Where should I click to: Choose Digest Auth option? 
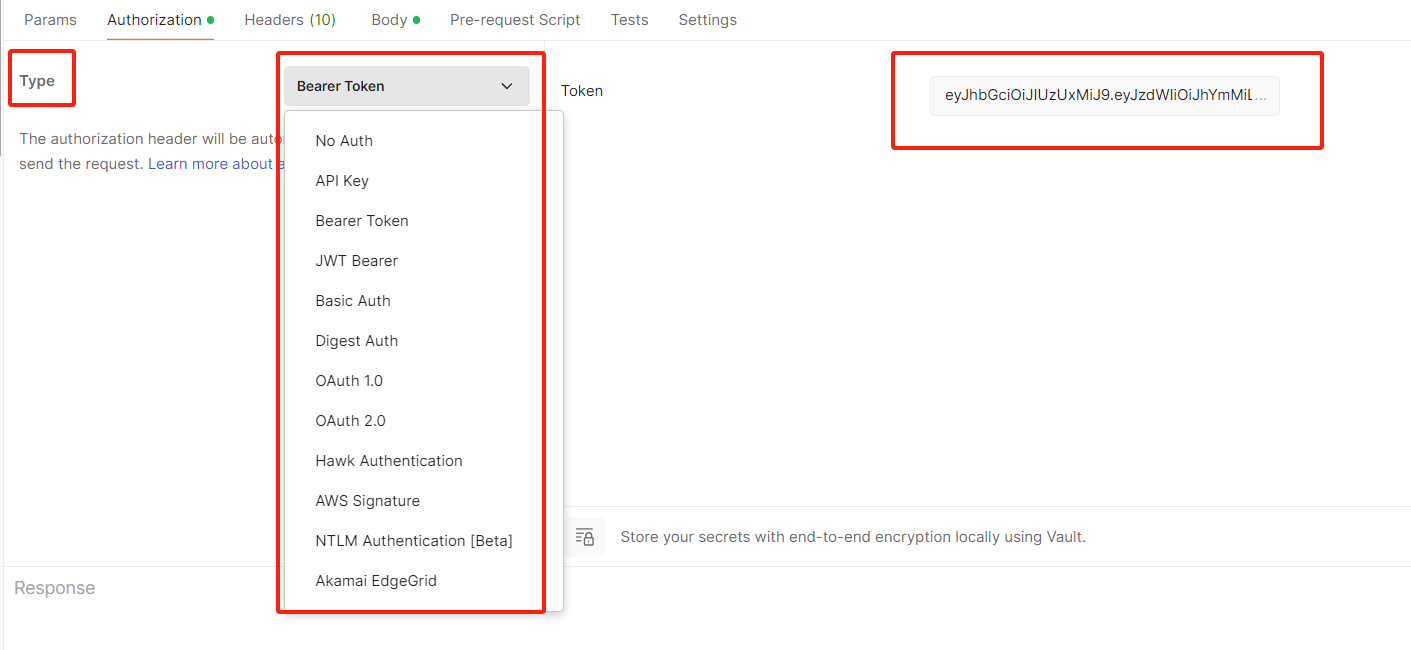click(356, 341)
